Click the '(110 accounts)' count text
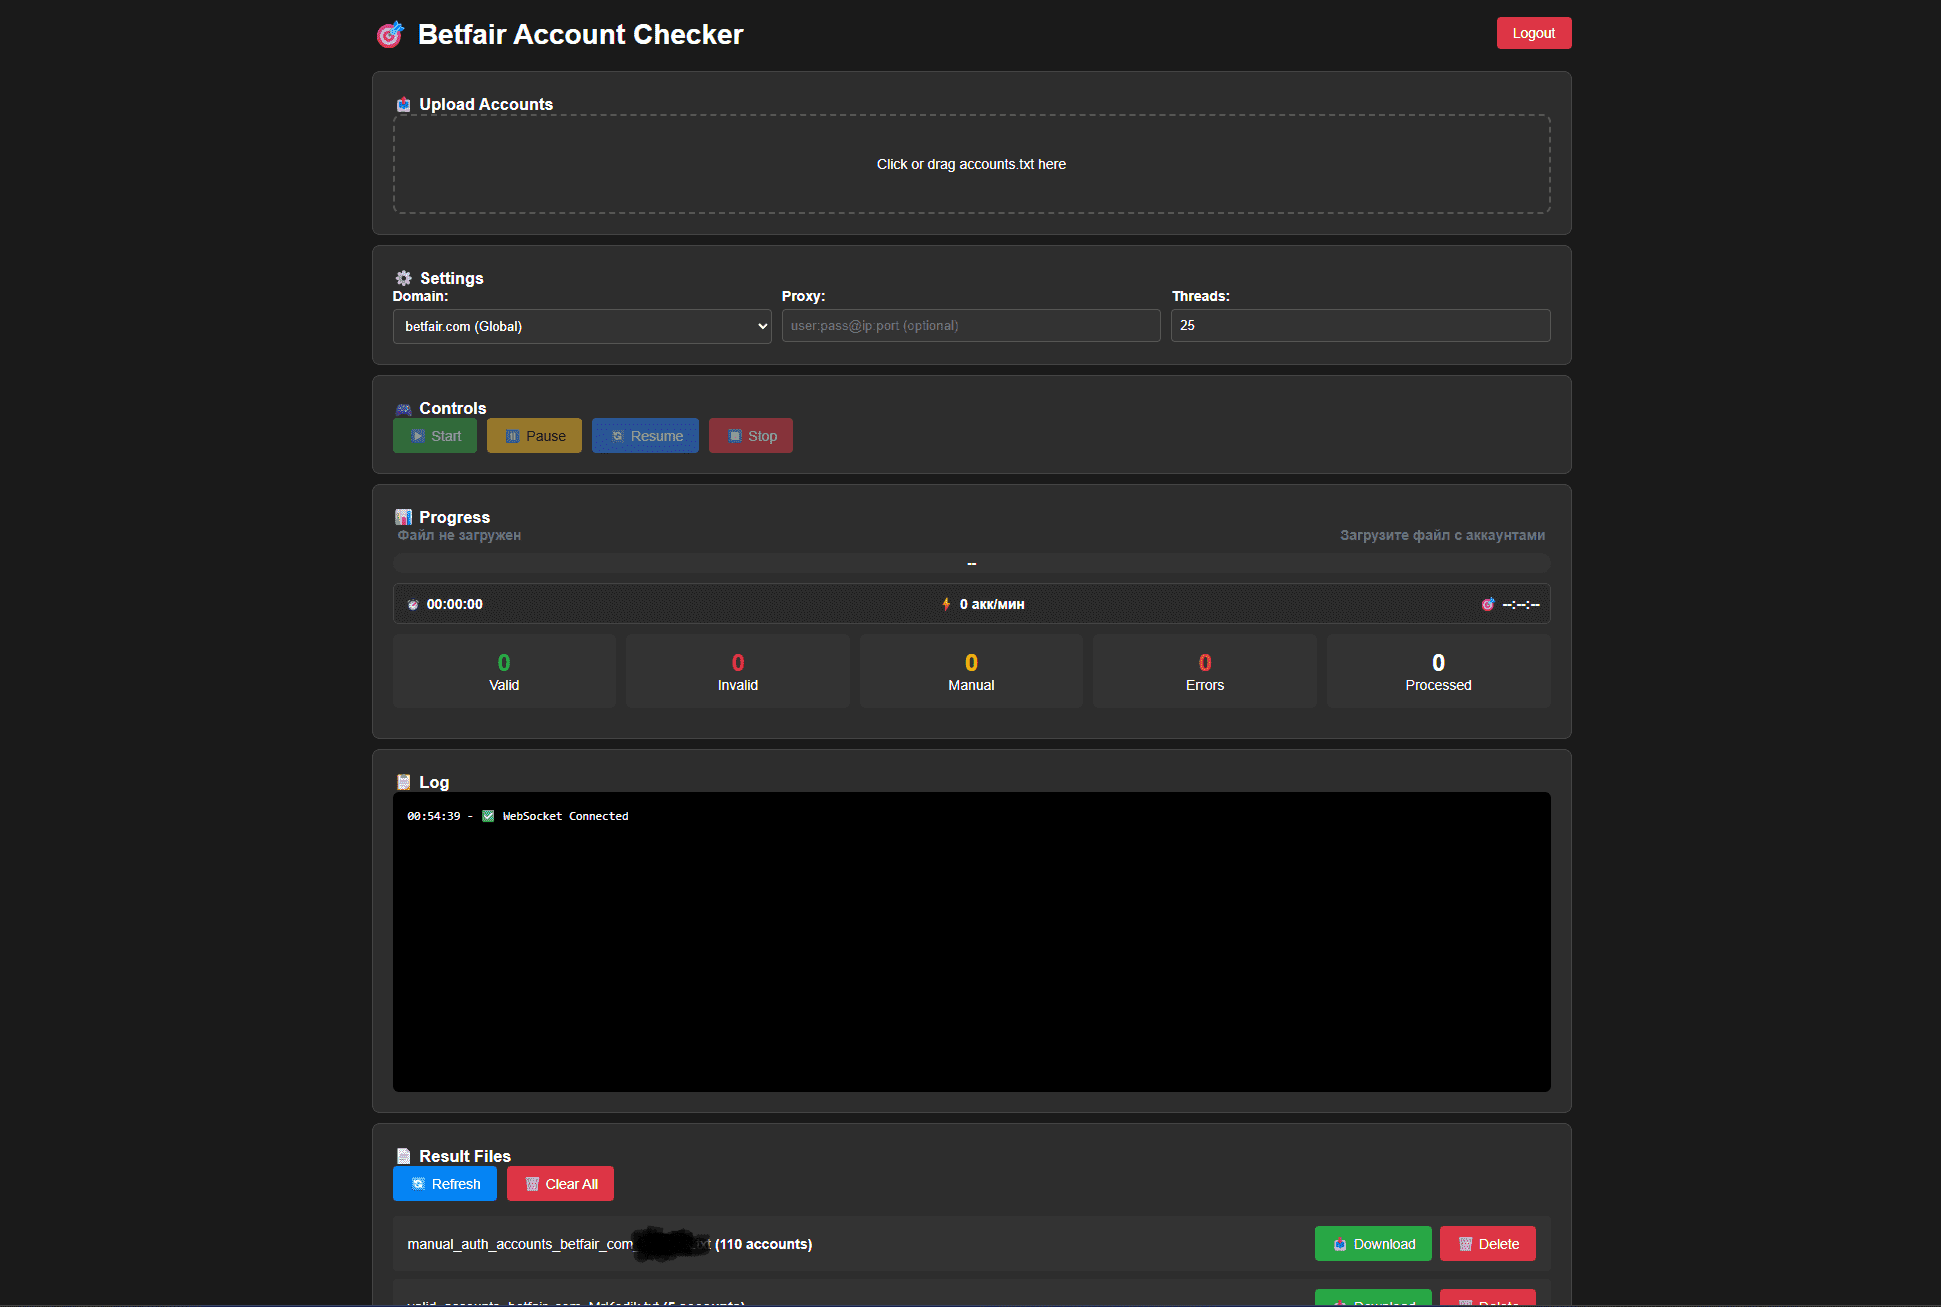1941x1307 pixels. (763, 1244)
